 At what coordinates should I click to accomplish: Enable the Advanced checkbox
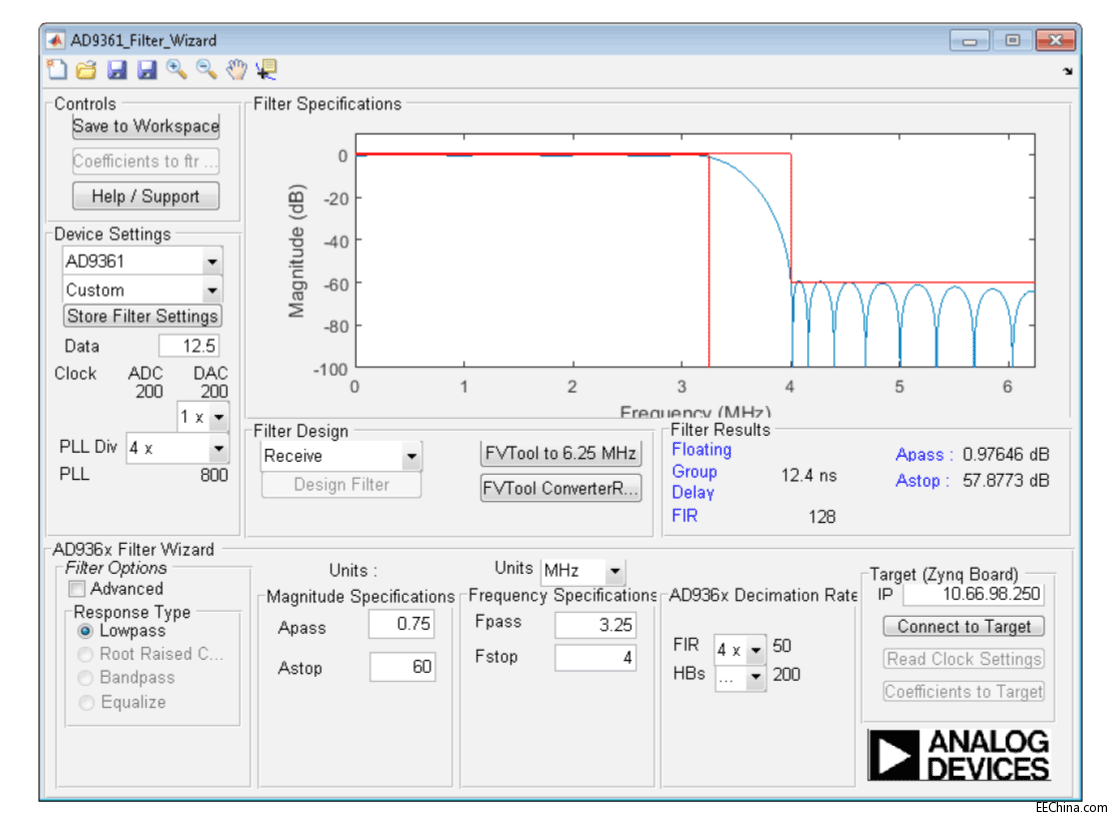[x=77, y=589]
